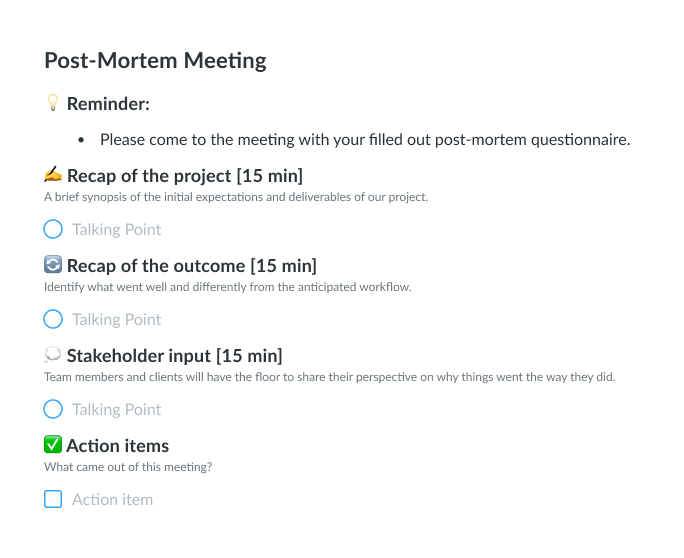Tick the Action item checkbox
684x558 pixels.
(x=53, y=499)
